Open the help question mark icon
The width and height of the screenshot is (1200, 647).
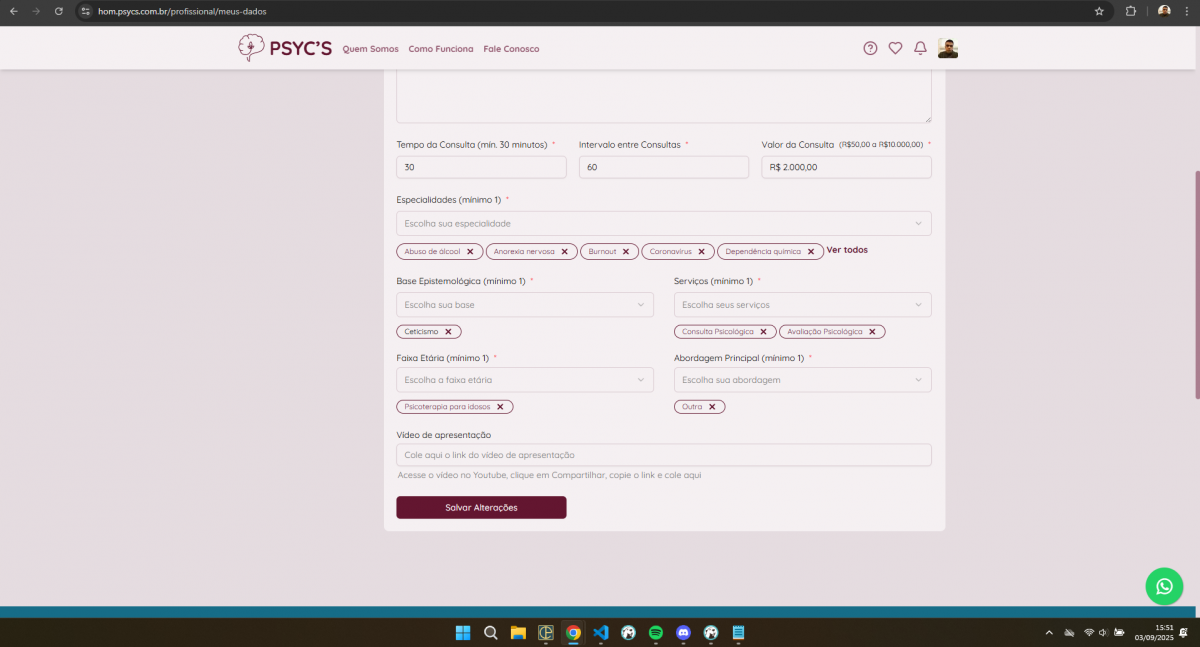(870, 48)
